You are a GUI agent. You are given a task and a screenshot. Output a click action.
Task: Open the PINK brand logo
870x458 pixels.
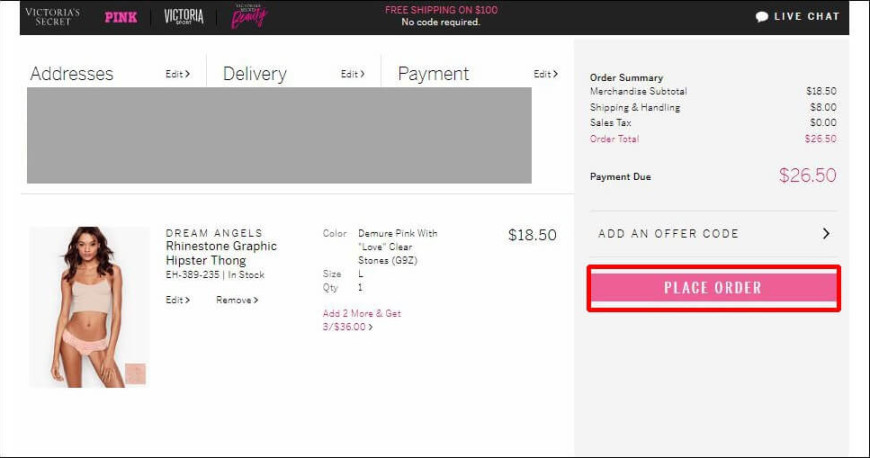point(121,17)
